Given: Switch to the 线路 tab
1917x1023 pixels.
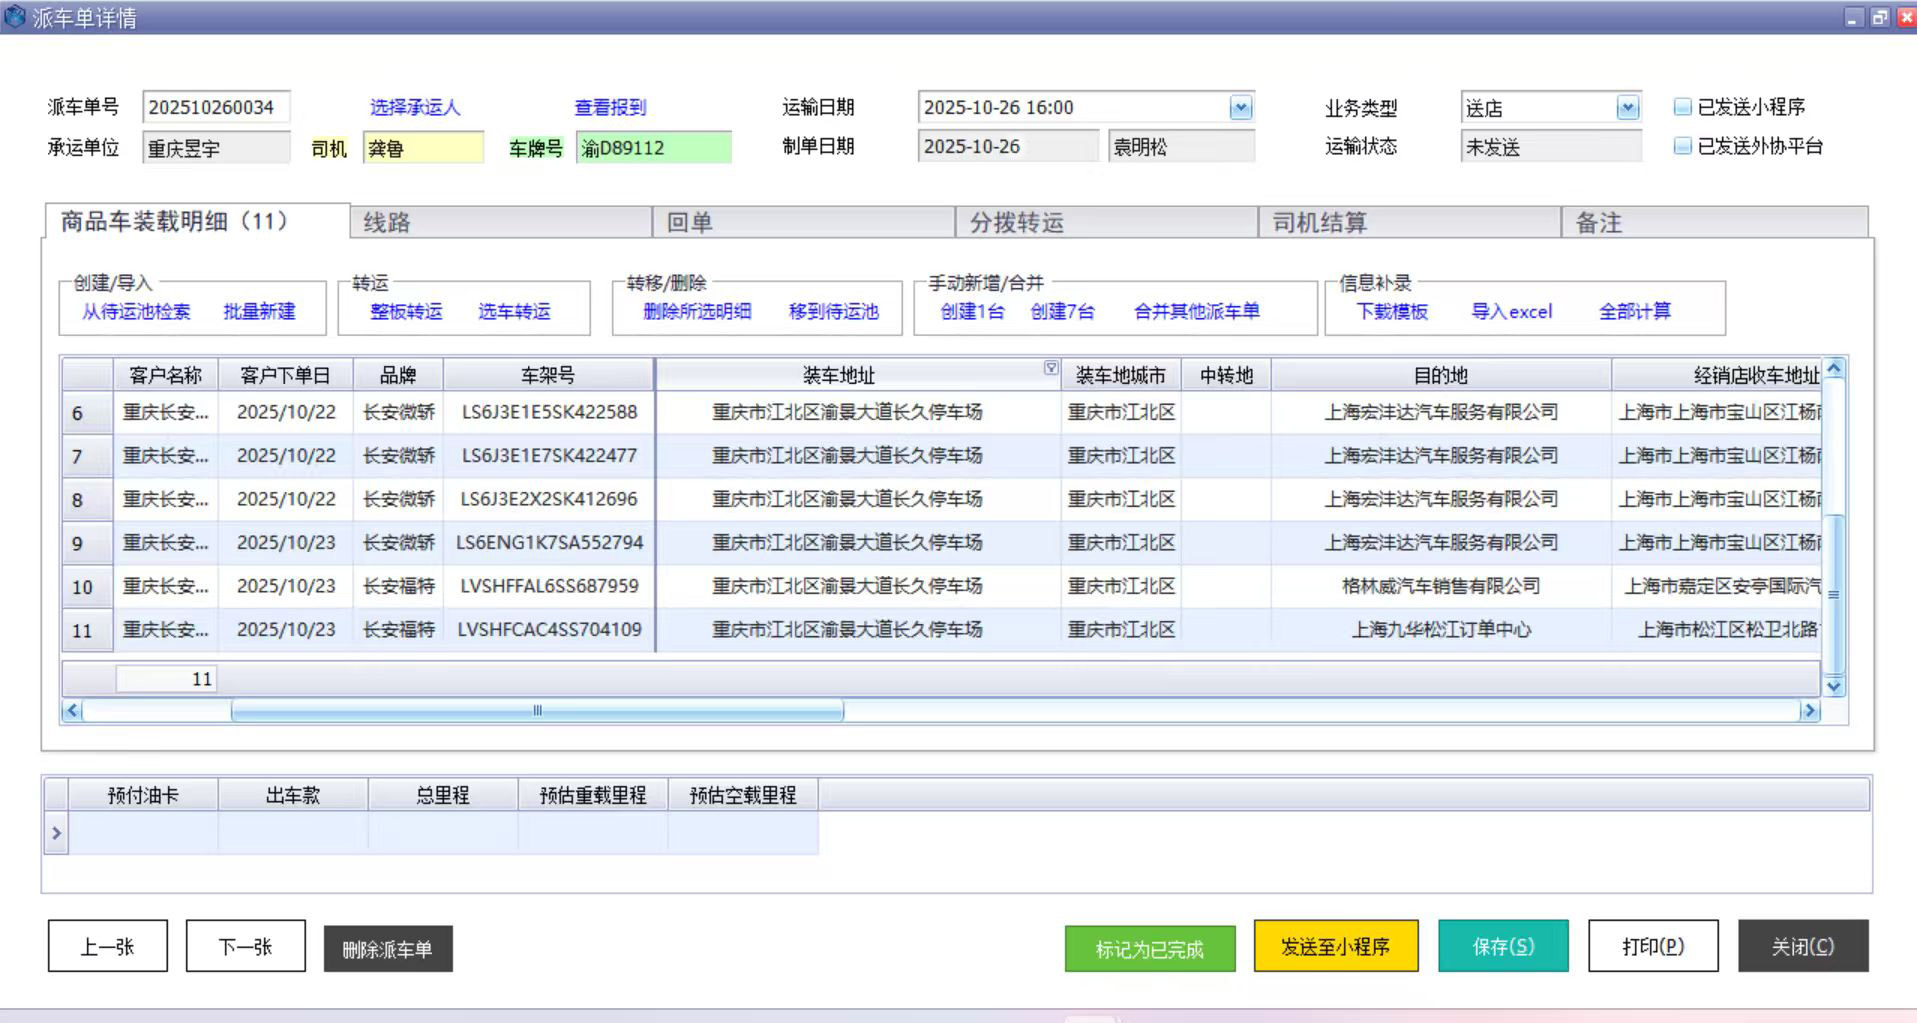Looking at the screenshot, I should pyautogui.click(x=500, y=222).
